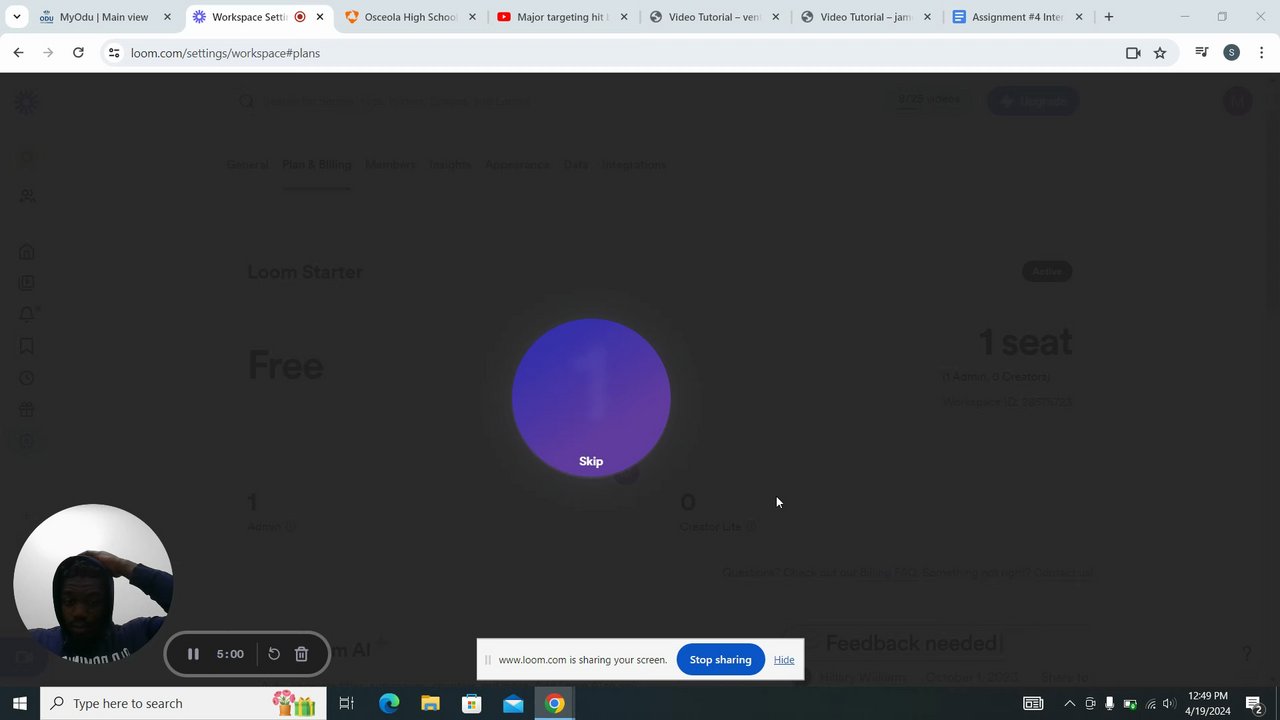This screenshot has width=1280, height=720.
Task: Open Task View on the taskbar
Action: 346,704
